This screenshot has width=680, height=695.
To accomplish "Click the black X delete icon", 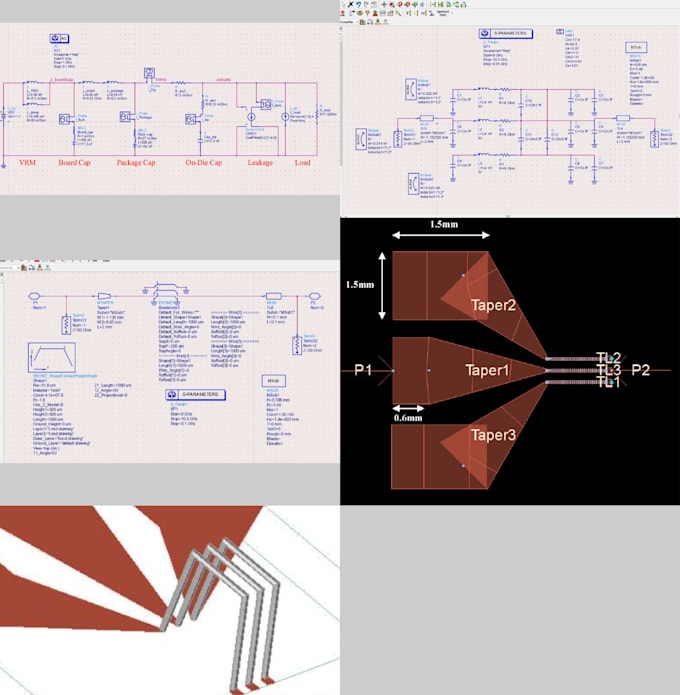I will point(350,4).
